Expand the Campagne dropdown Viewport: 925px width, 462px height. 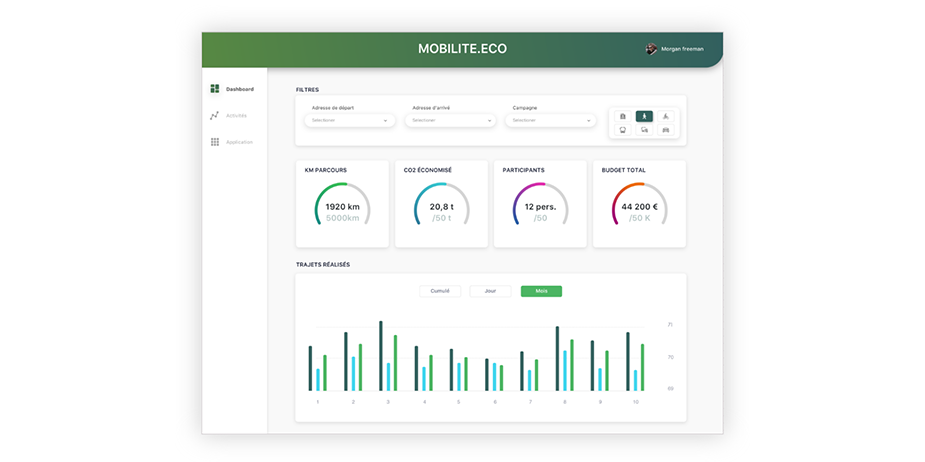pyautogui.click(x=550, y=120)
